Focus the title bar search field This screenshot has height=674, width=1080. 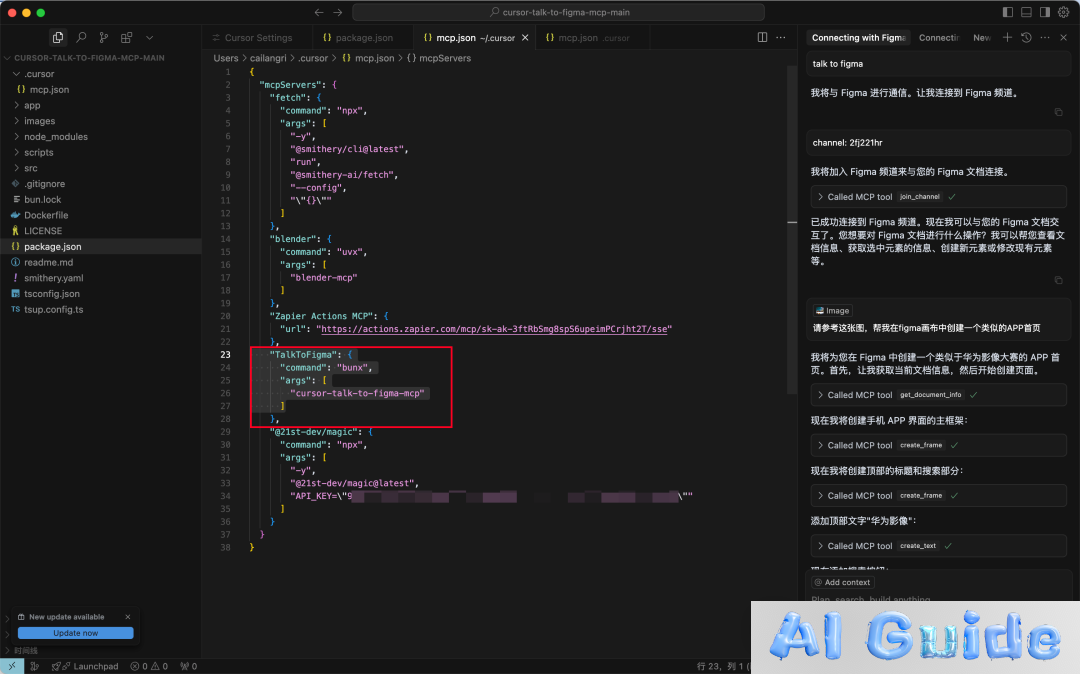coord(559,12)
